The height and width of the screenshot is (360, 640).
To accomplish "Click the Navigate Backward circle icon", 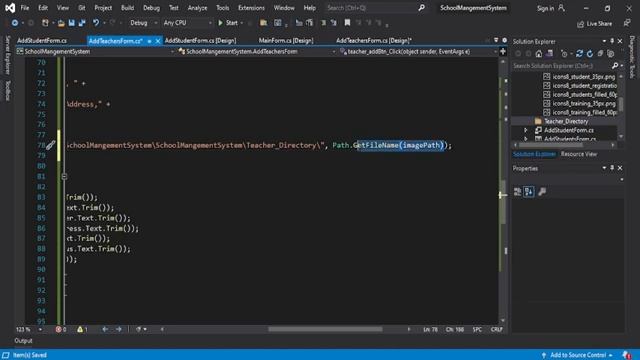I will (15, 23).
